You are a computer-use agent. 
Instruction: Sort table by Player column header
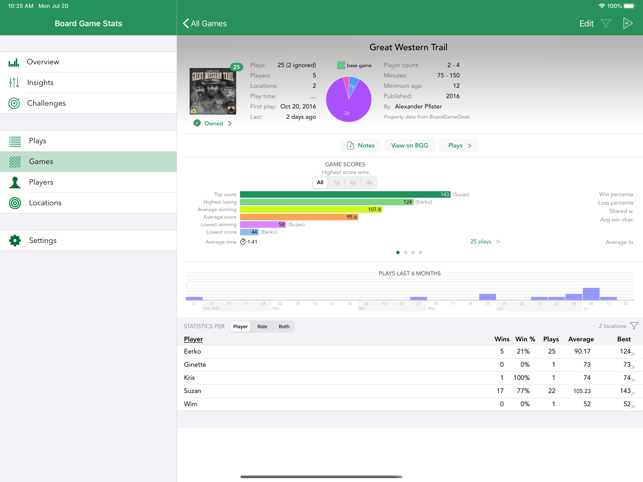tap(193, 339)
